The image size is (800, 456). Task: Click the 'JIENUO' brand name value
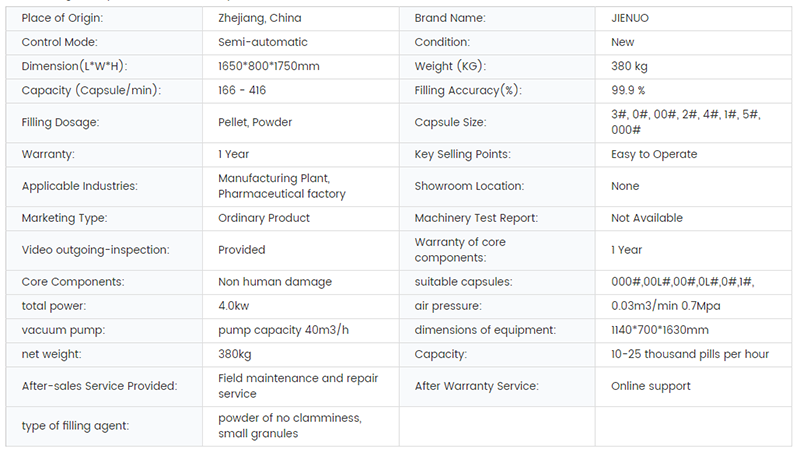[632, 18]
